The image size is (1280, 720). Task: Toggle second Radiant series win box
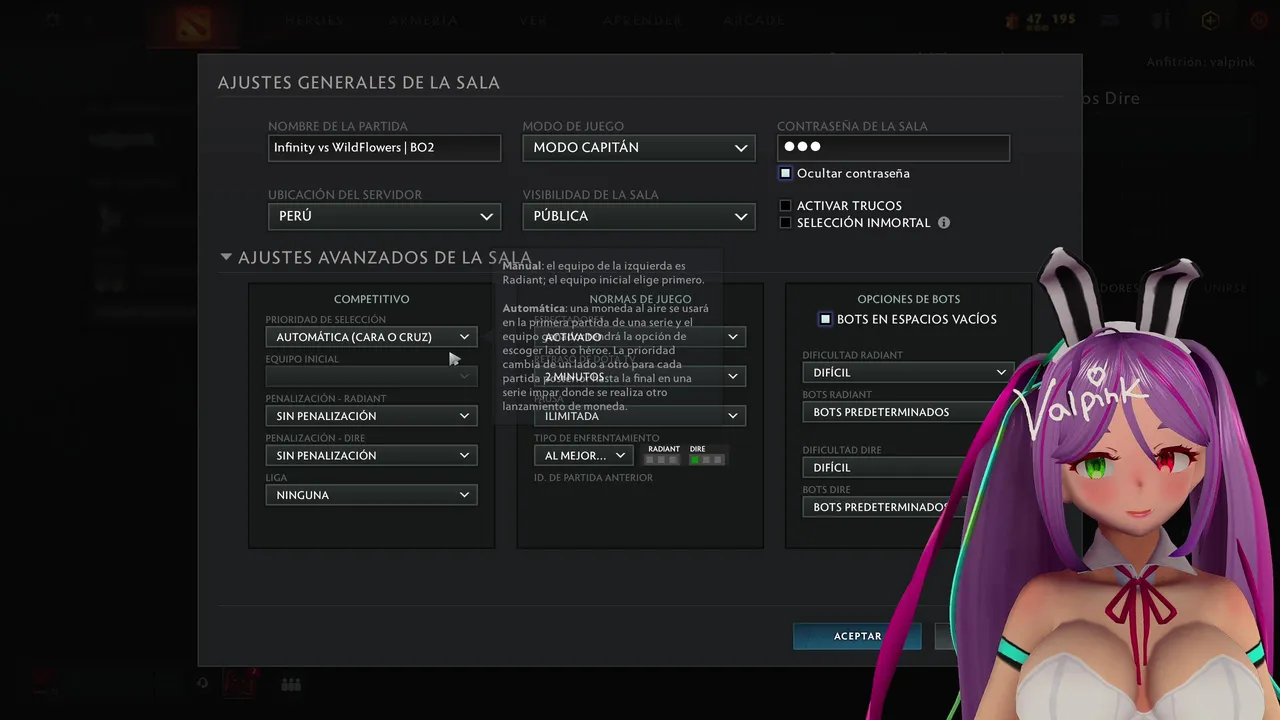[x=663, y=460]
